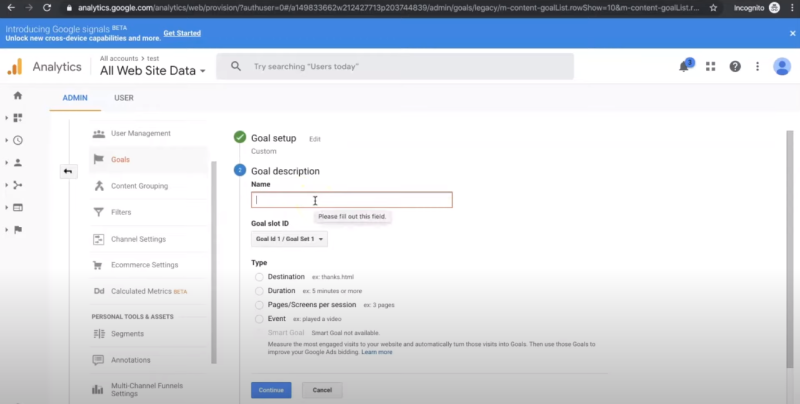Click the back arrow button in admin column
The height and width of the screenshot is (404, 800).
click(x=68, y=171)
